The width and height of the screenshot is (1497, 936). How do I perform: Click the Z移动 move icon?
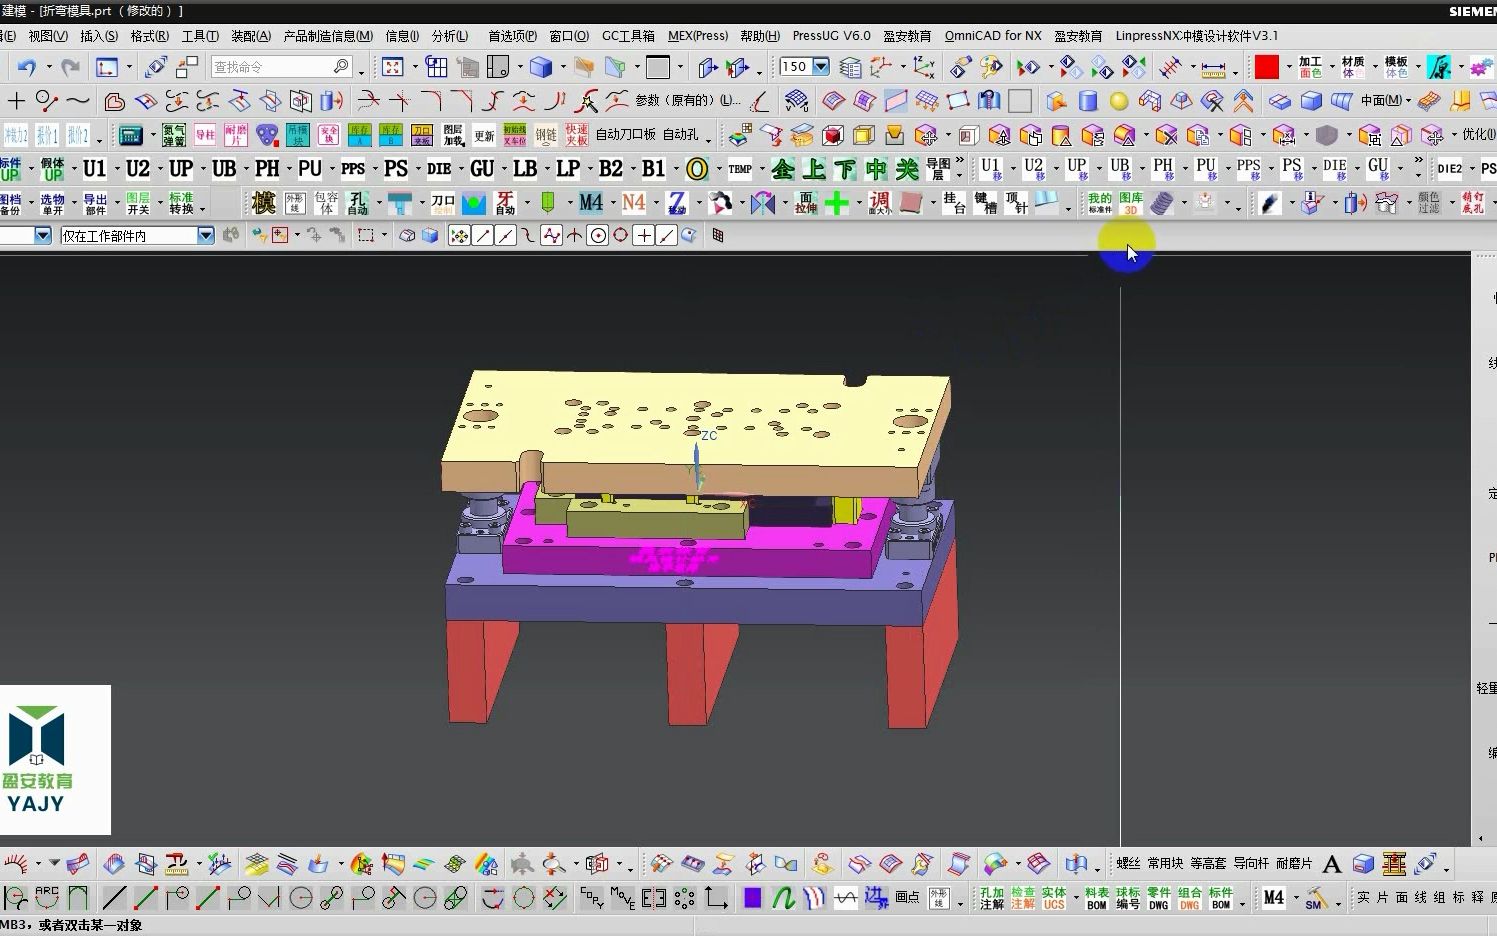[677, 203]
